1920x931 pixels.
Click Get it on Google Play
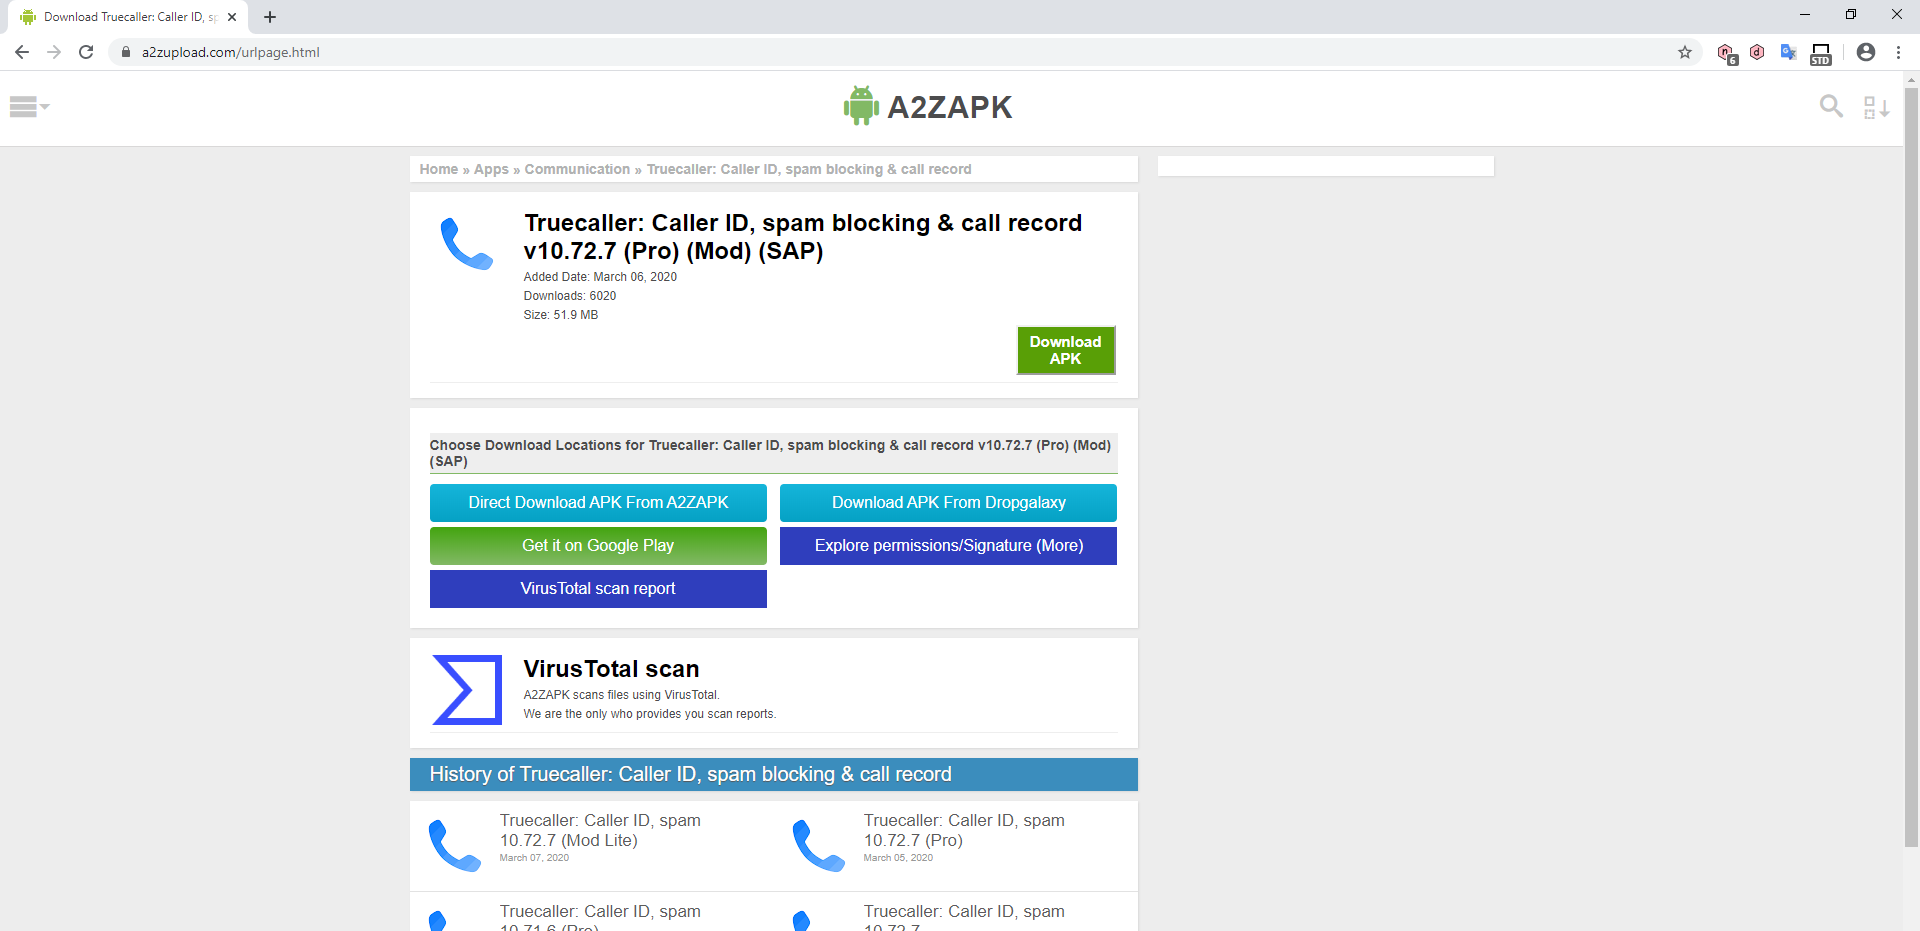point(597,545)
